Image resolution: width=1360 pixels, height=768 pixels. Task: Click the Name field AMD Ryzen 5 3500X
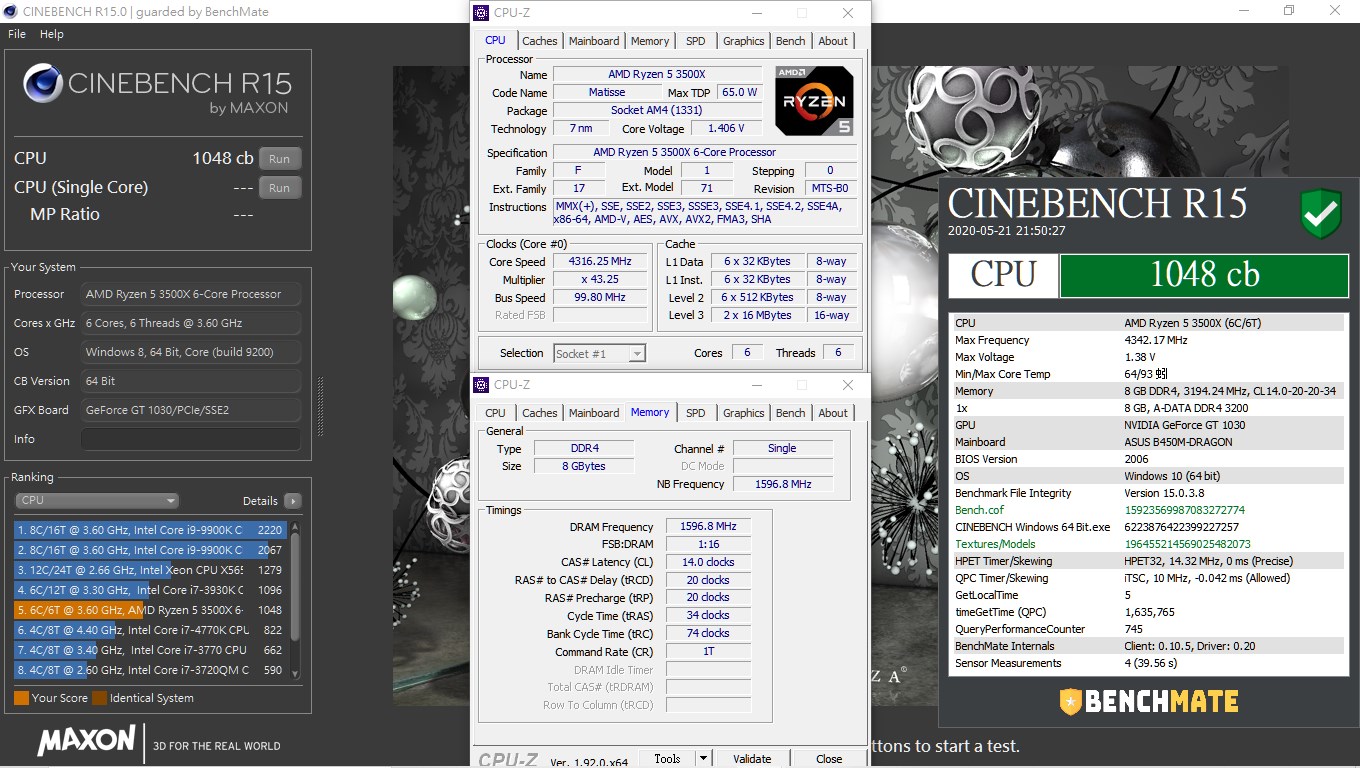click(657, 75)
